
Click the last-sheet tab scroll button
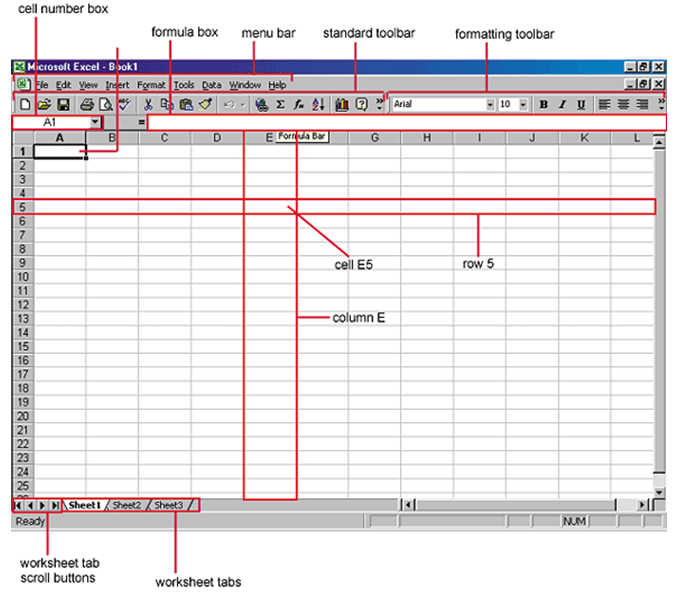click(x=55, y=505)
